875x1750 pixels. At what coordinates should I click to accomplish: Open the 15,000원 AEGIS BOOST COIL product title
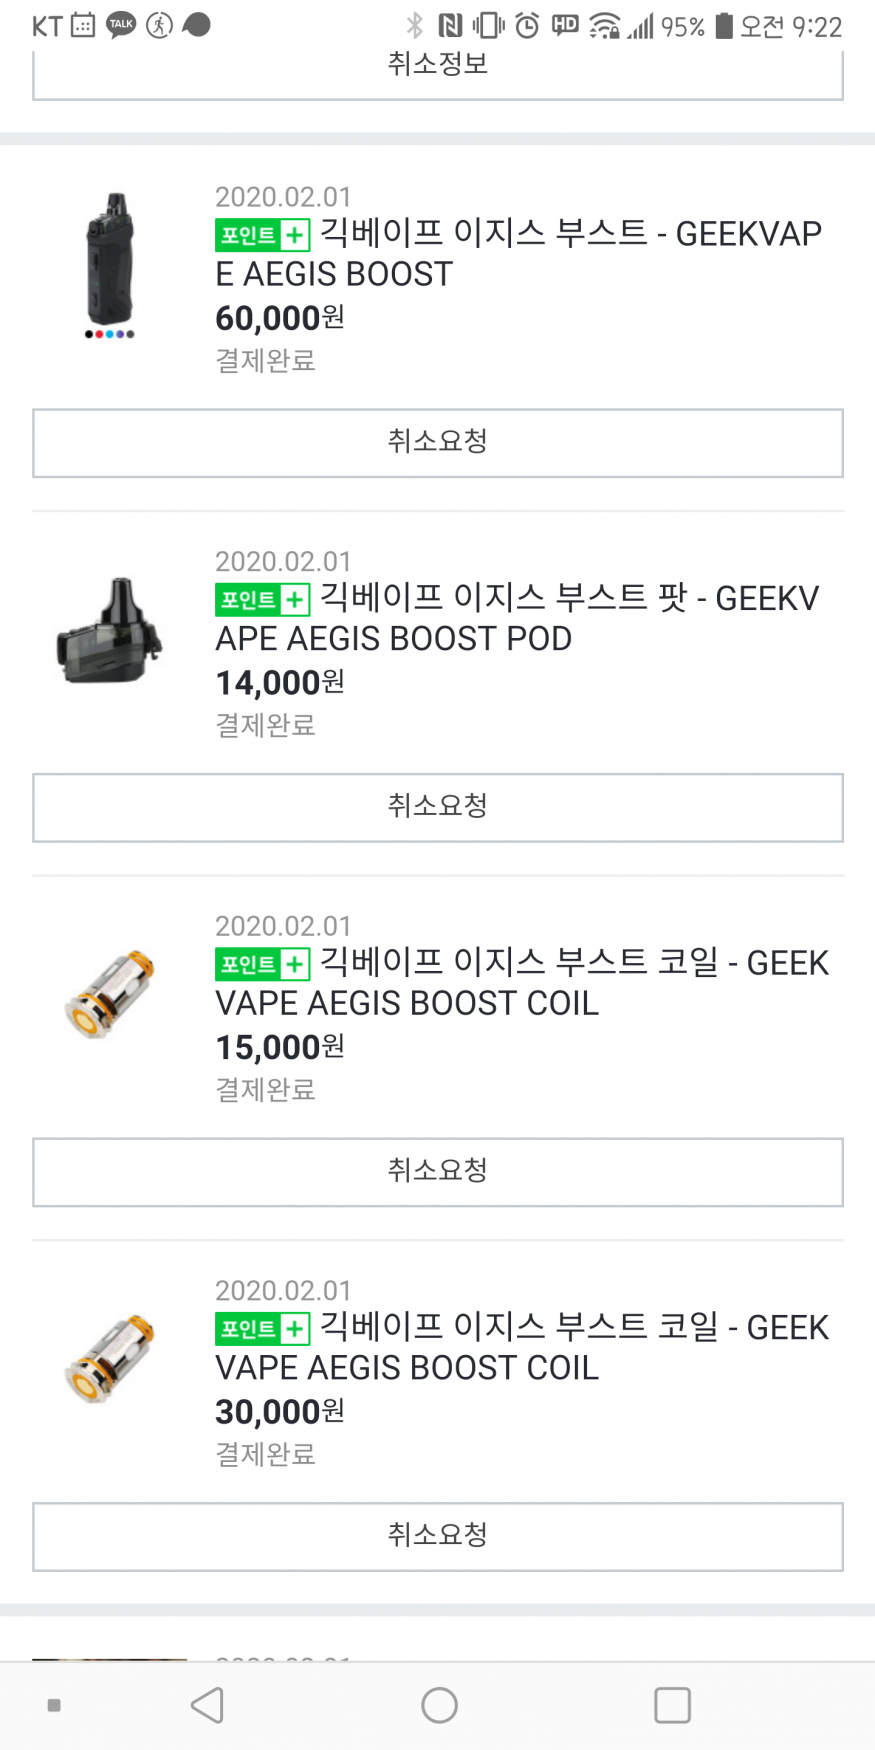pos(521,982)
